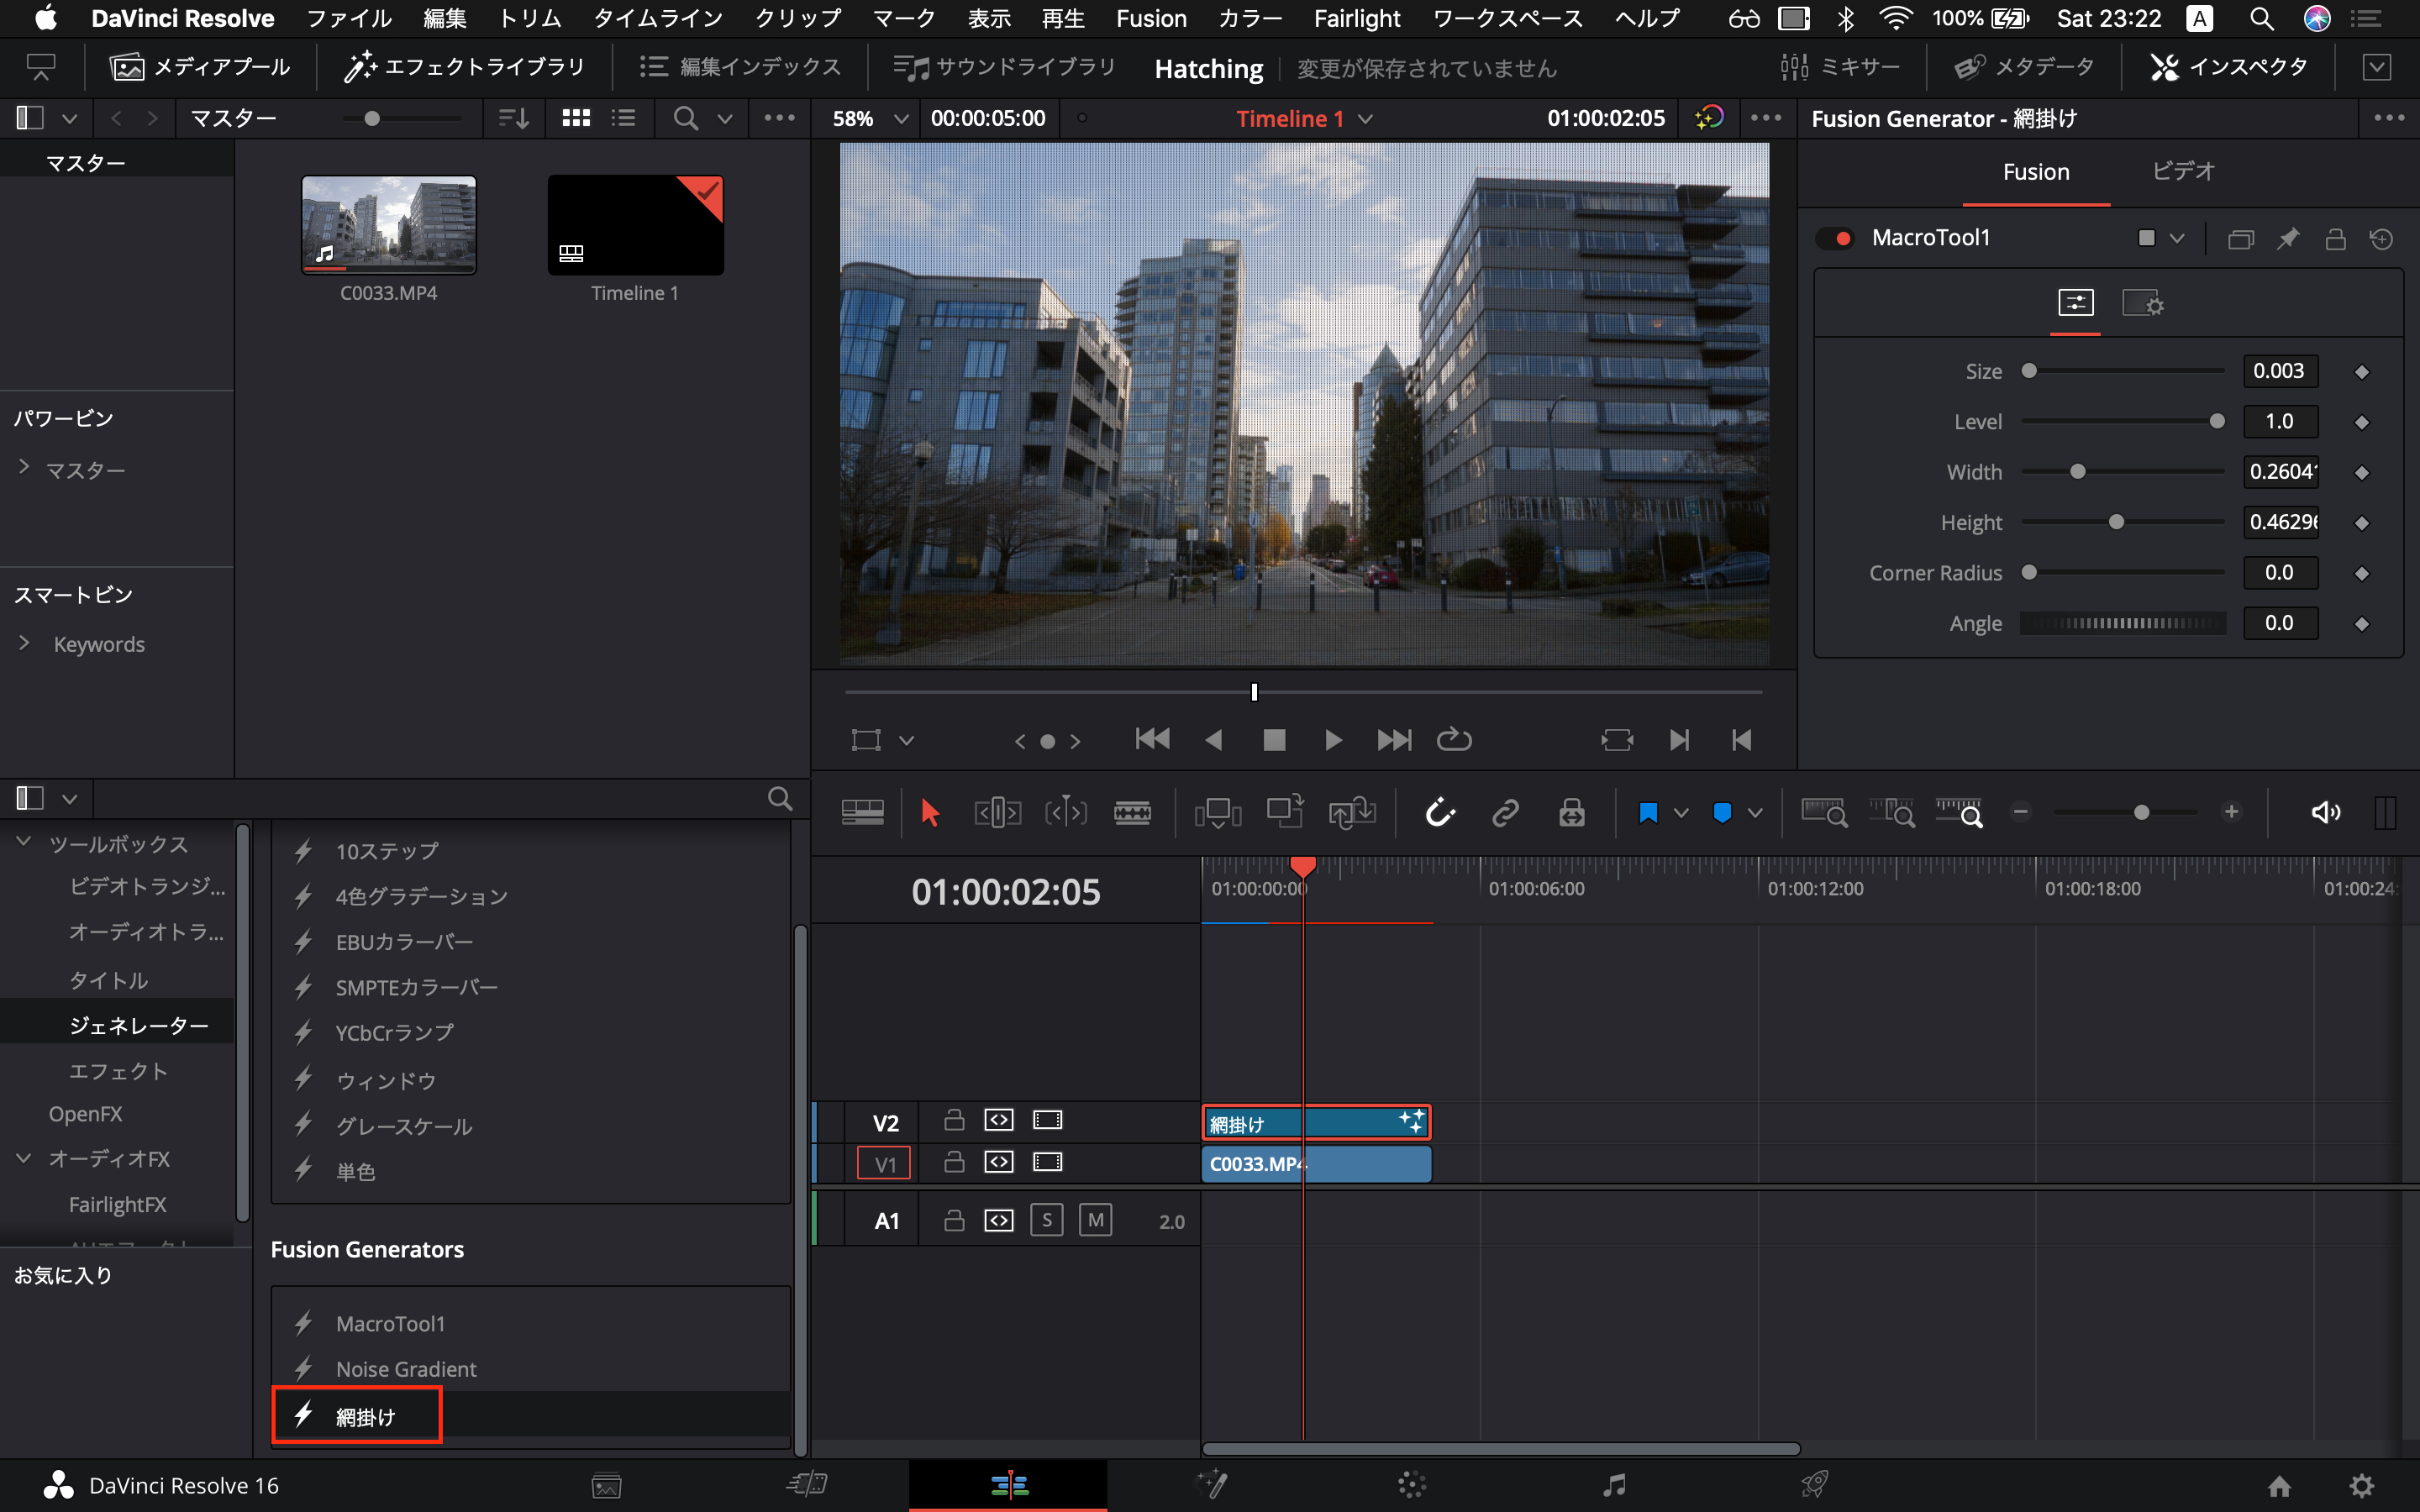Image resolution: width=2420 pixels, height=1512 pixels.
Task: Open the Mixer panel
Action: 1840,67
